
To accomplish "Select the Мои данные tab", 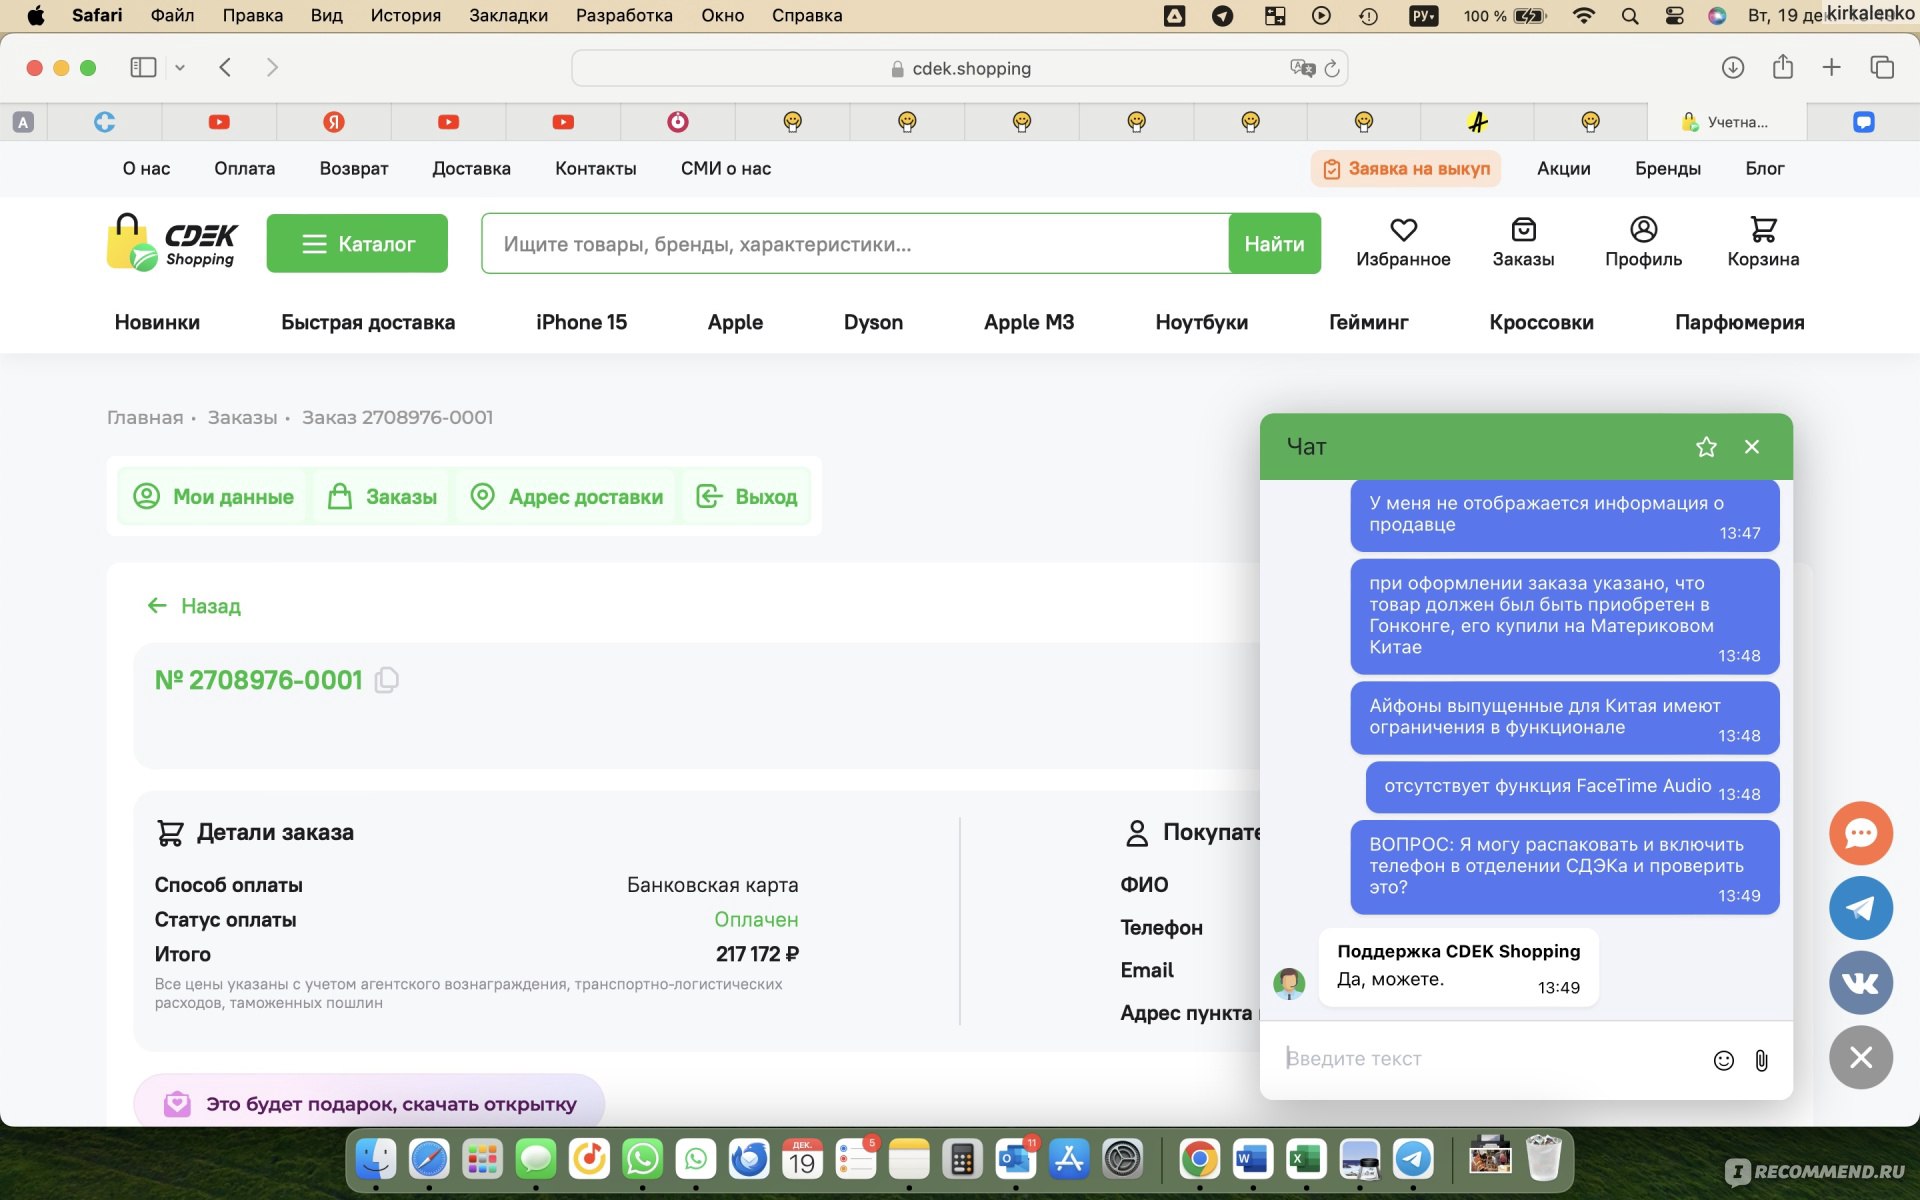I will (x=214, y=496).
